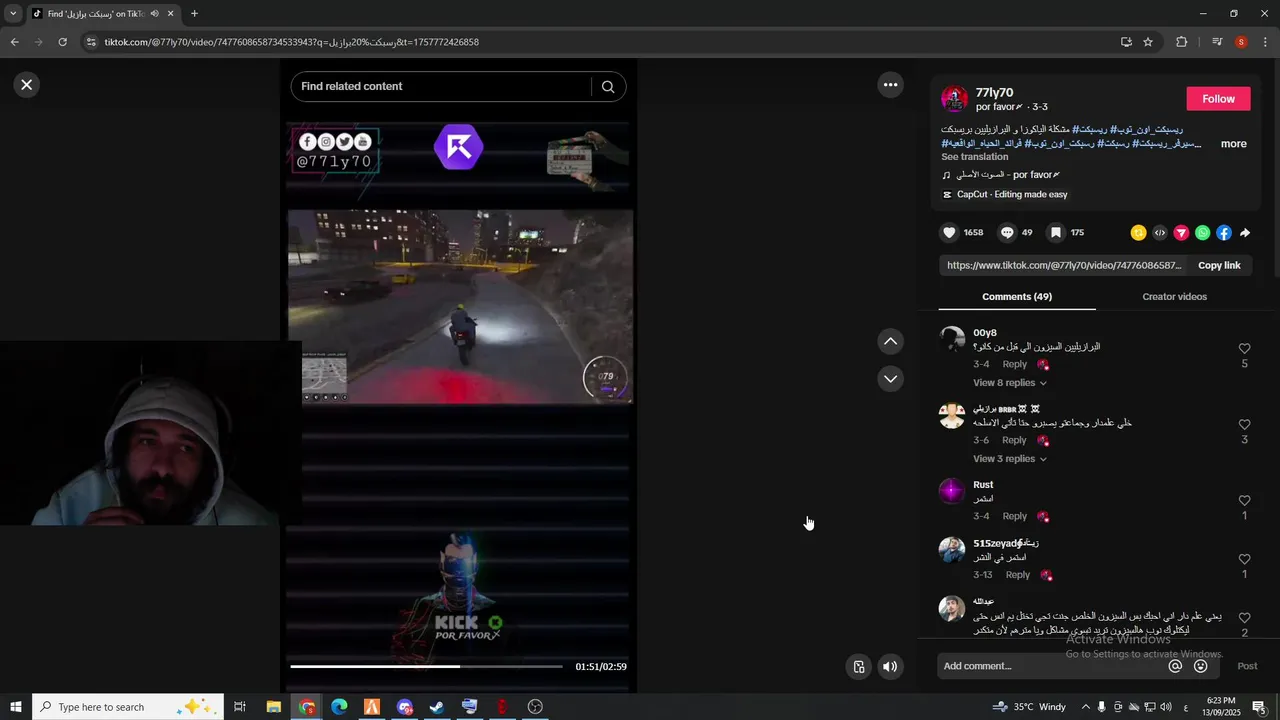Repost the video with the yellow repost icon
Image resolution: width=1280 pixels, height=720 pixels.
(x=1138, y=233)
